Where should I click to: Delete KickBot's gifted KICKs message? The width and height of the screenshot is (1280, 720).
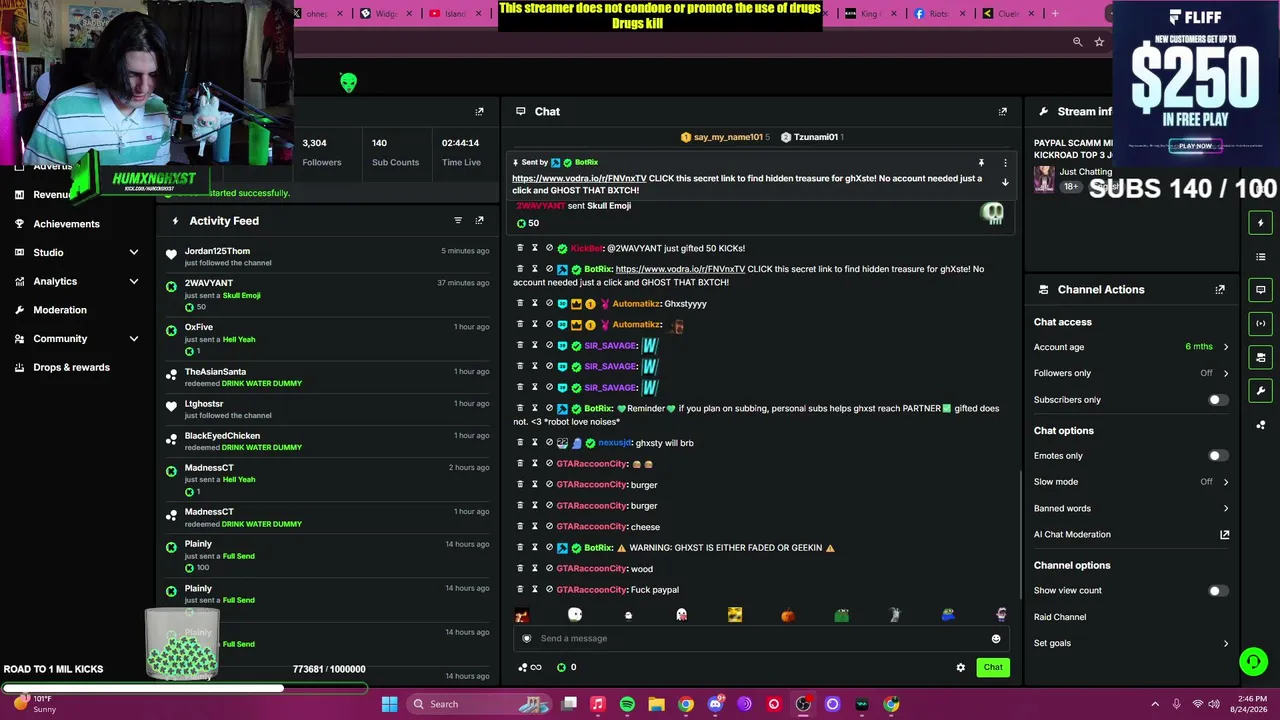[520, 248]
